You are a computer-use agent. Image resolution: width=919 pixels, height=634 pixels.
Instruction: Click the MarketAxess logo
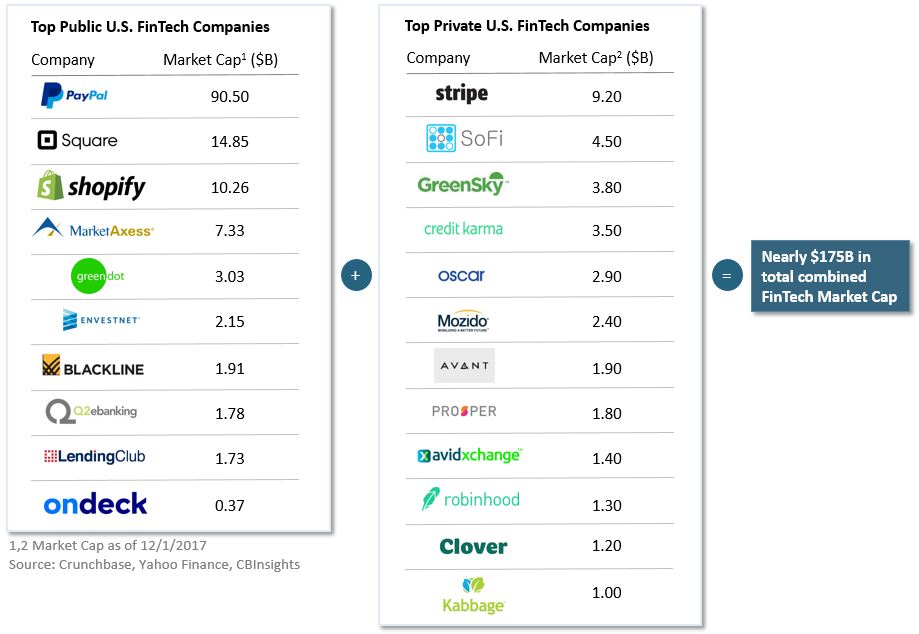pyautogui.click(x=92, y=230)
